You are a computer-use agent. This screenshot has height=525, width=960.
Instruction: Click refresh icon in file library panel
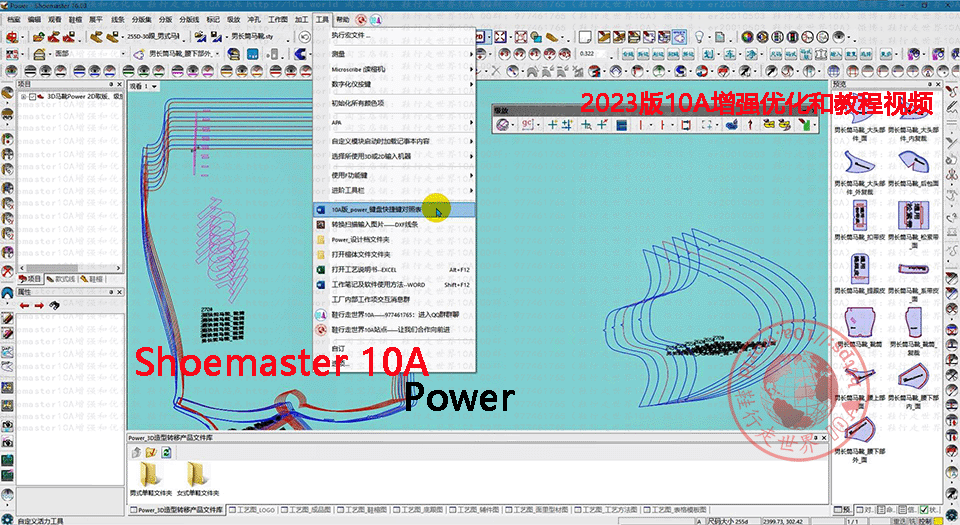[x=166, y=452]
